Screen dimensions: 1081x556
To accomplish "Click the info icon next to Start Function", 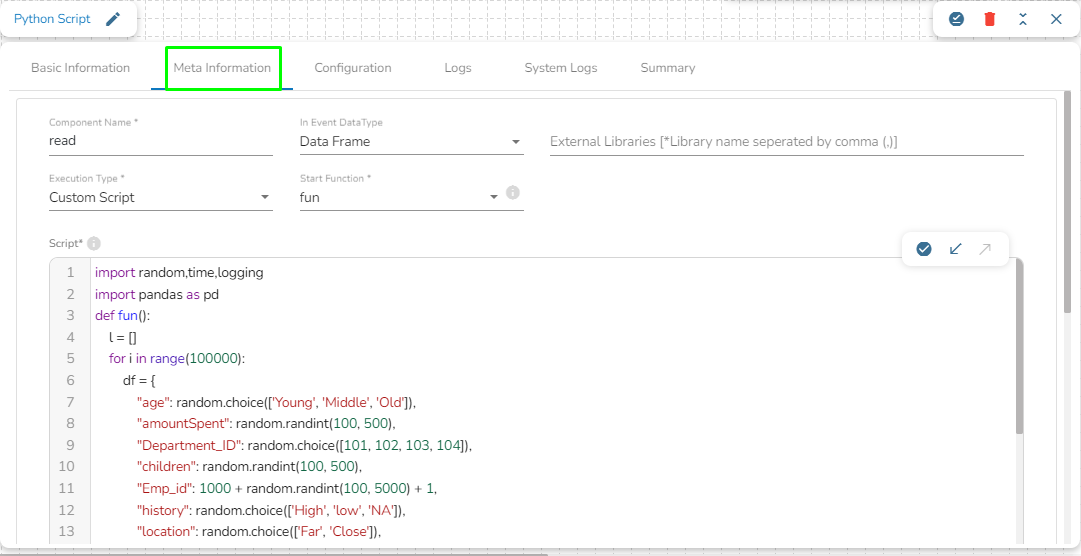I will click(x=513, y=193).
